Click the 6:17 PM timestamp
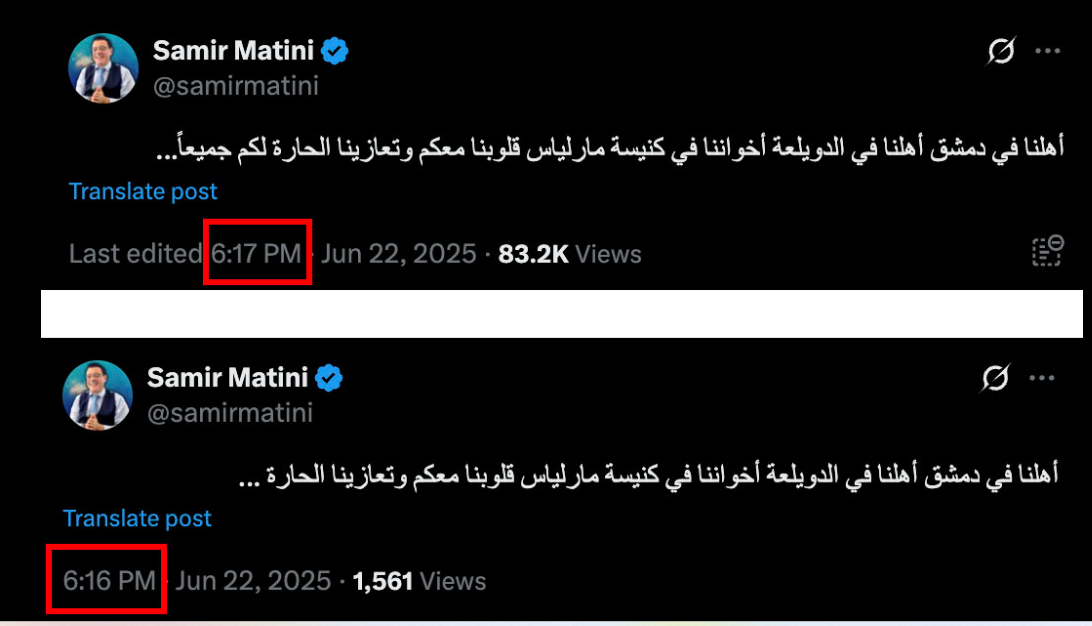 click(257, 254)
